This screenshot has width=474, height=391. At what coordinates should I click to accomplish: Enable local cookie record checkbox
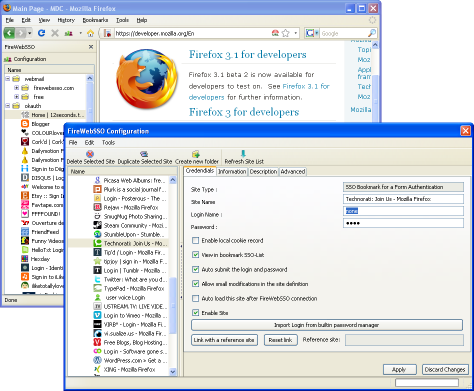[196, 240]
